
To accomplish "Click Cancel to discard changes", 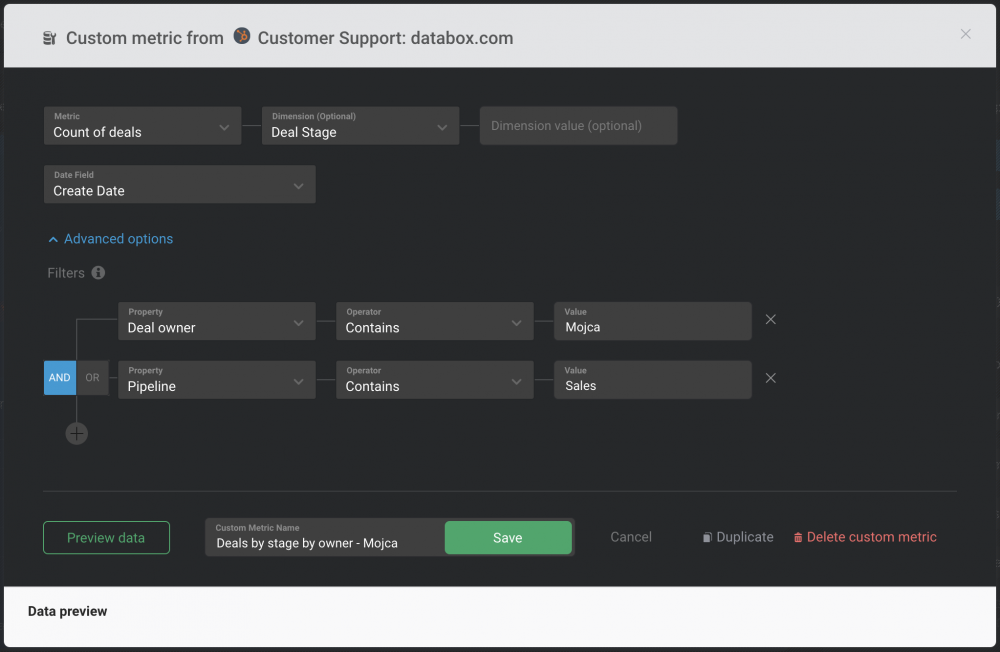I will click(631, 537).
